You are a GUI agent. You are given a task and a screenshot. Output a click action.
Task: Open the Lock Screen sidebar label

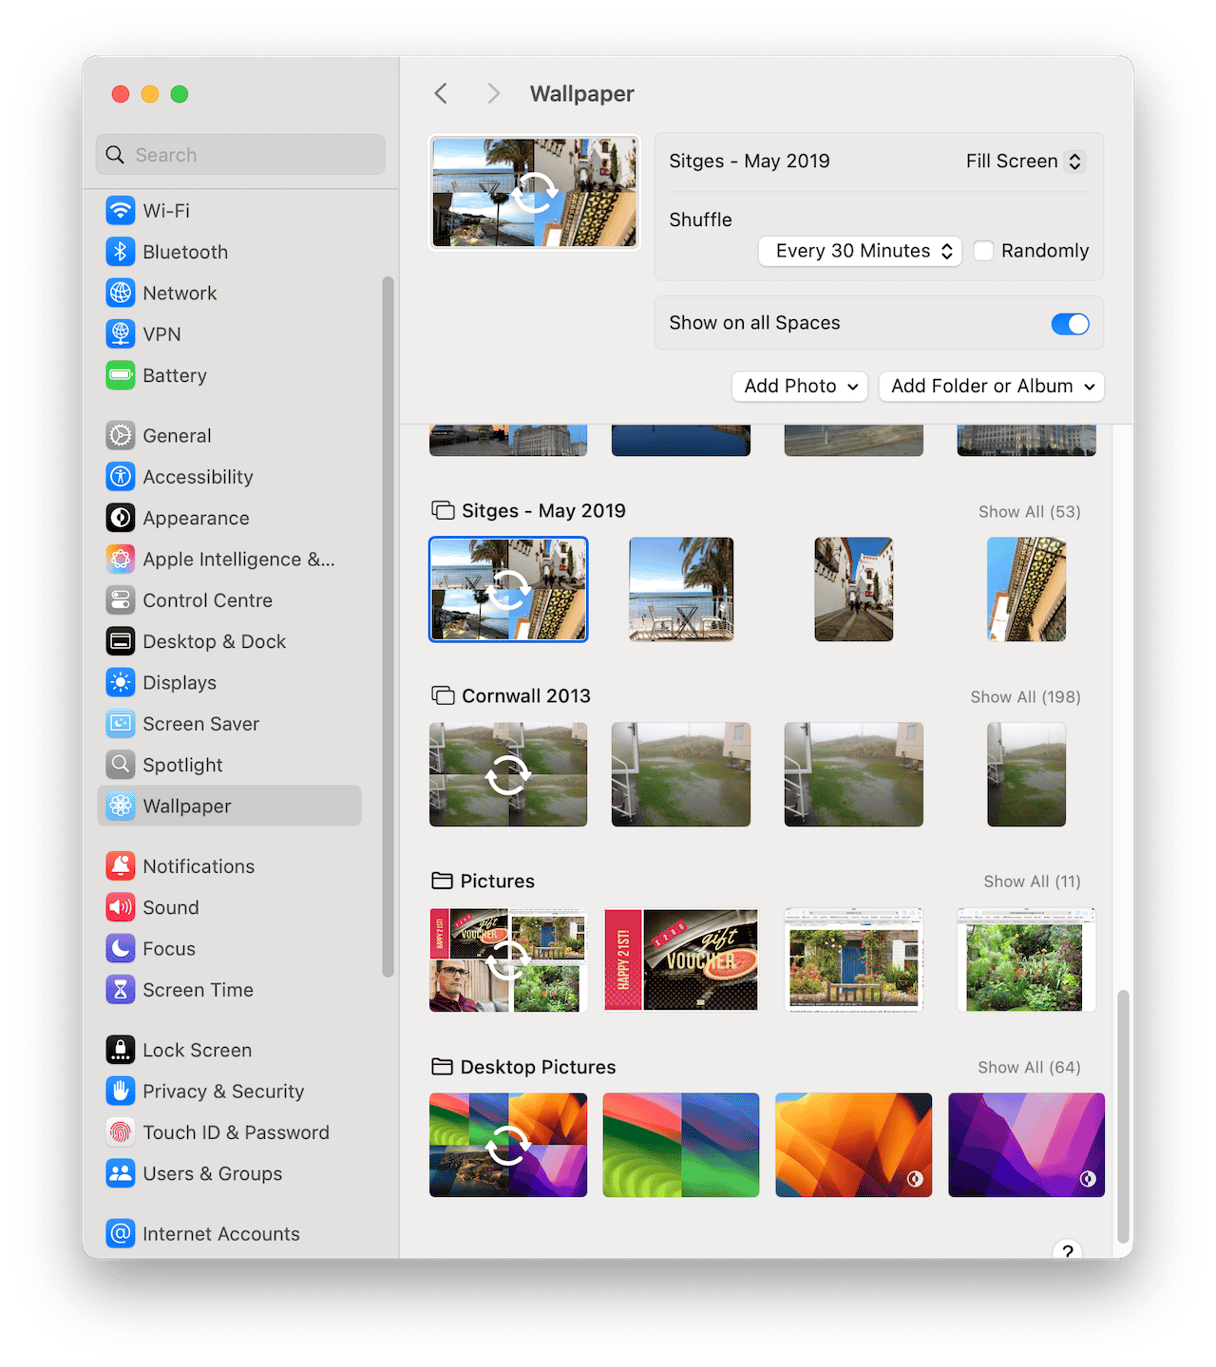(197, 1050)
